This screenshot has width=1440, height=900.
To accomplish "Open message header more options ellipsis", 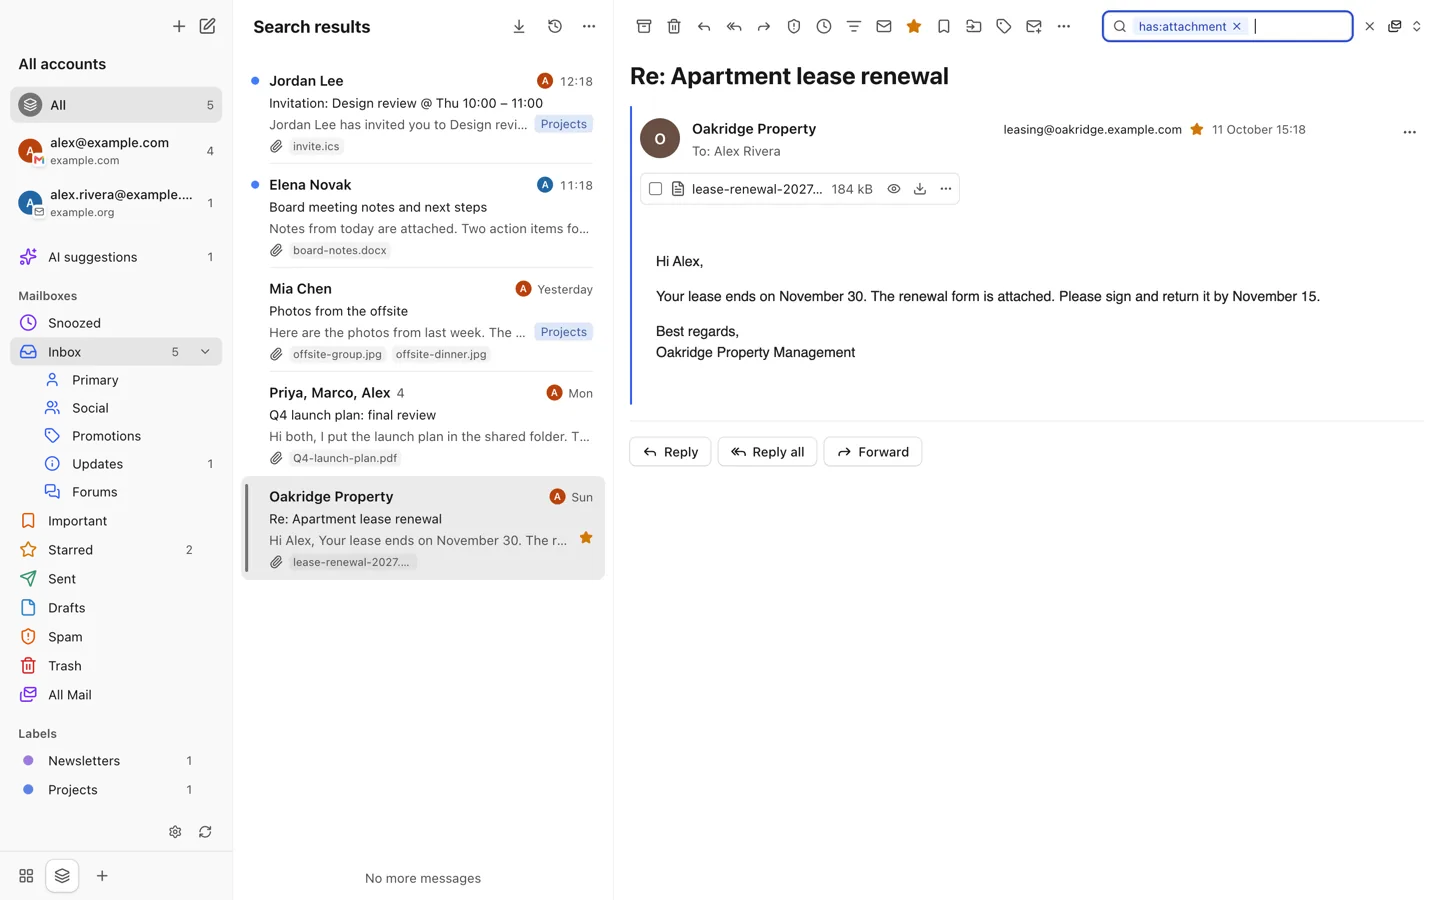I will (x=1410, y=132).
